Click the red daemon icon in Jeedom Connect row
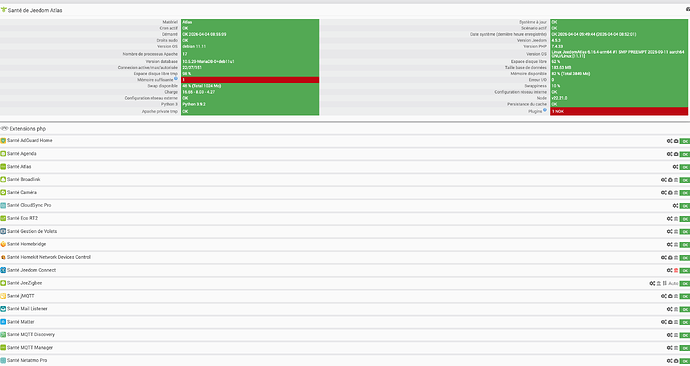 pyautogui.click(x=676, y=270)
